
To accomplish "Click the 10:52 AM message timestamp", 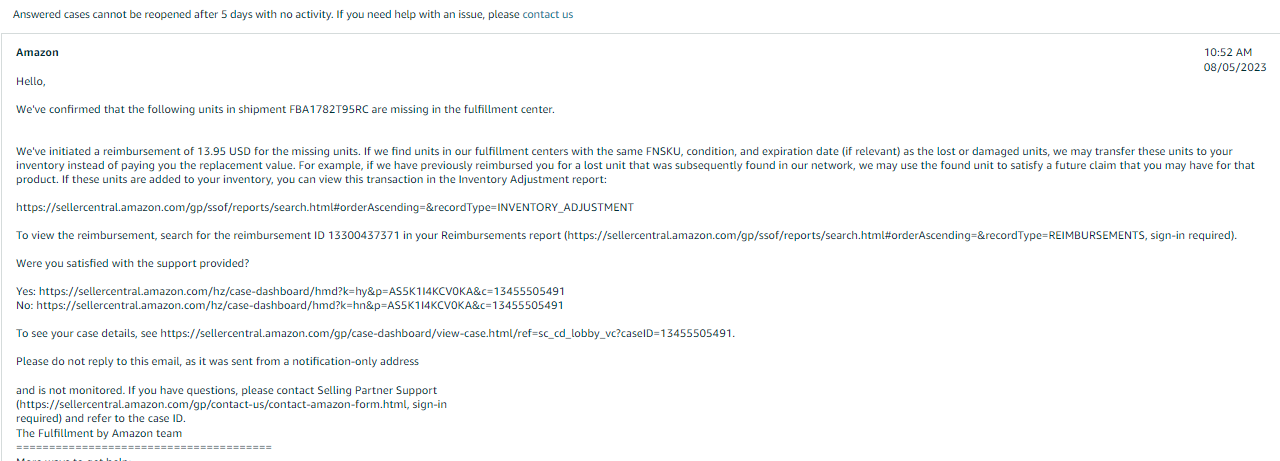I will click(x=1228, y=52).
